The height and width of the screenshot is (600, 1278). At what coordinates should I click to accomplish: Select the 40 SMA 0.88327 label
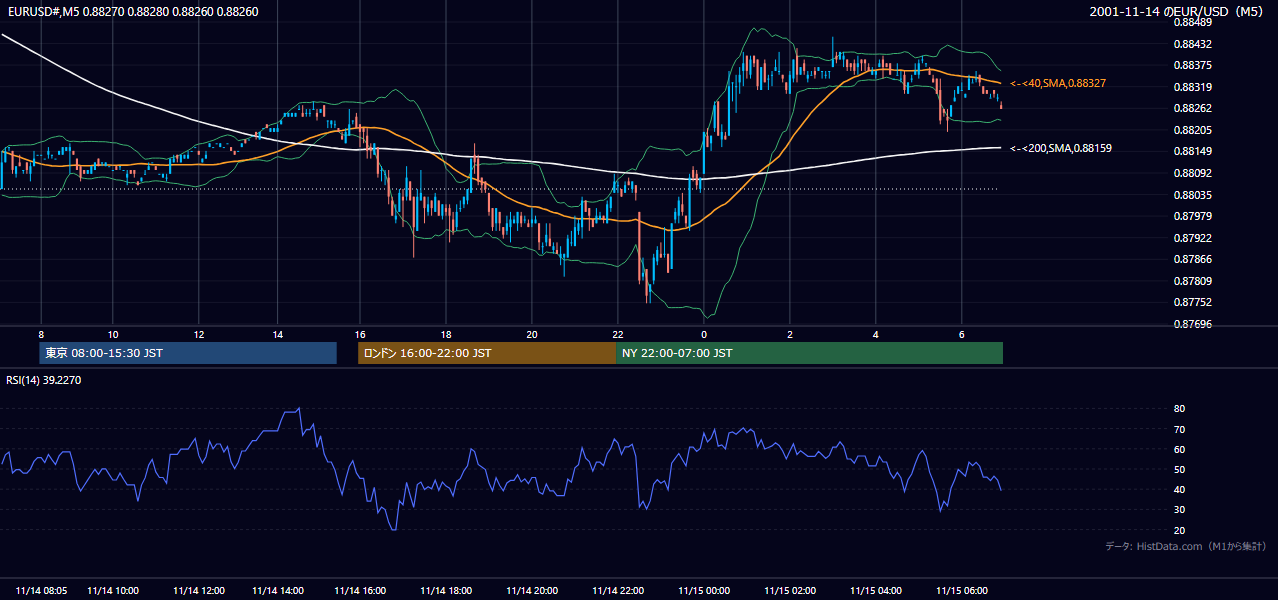click(1058, 83)
